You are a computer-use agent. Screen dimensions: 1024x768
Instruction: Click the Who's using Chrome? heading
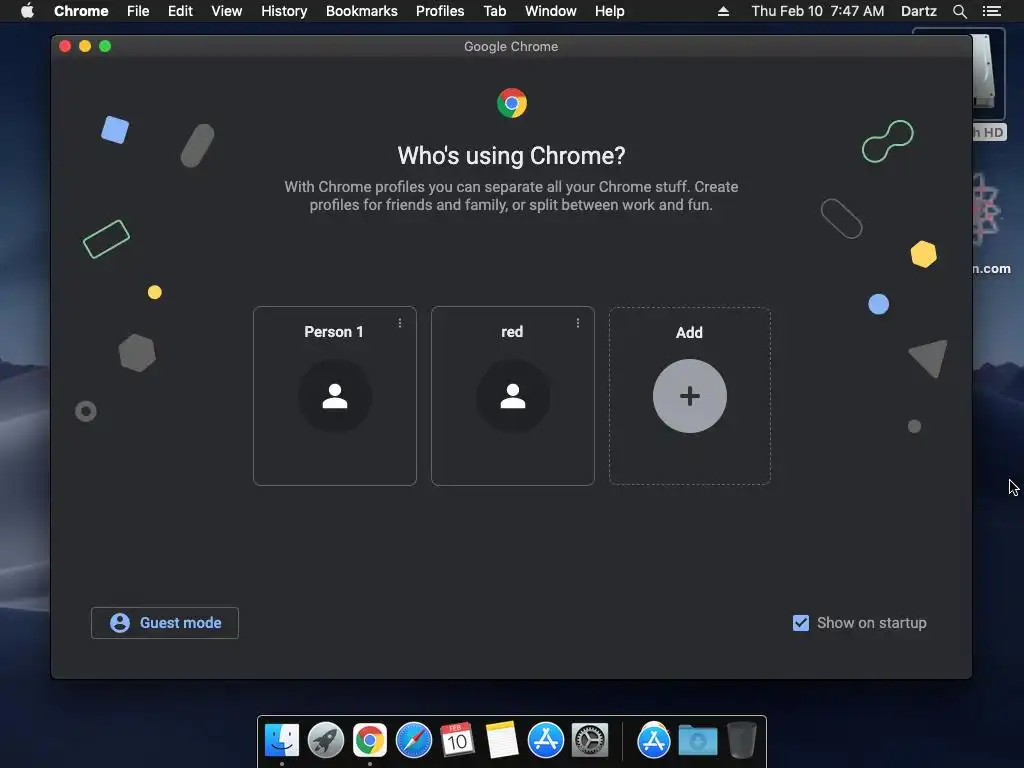tap(511, 155)
